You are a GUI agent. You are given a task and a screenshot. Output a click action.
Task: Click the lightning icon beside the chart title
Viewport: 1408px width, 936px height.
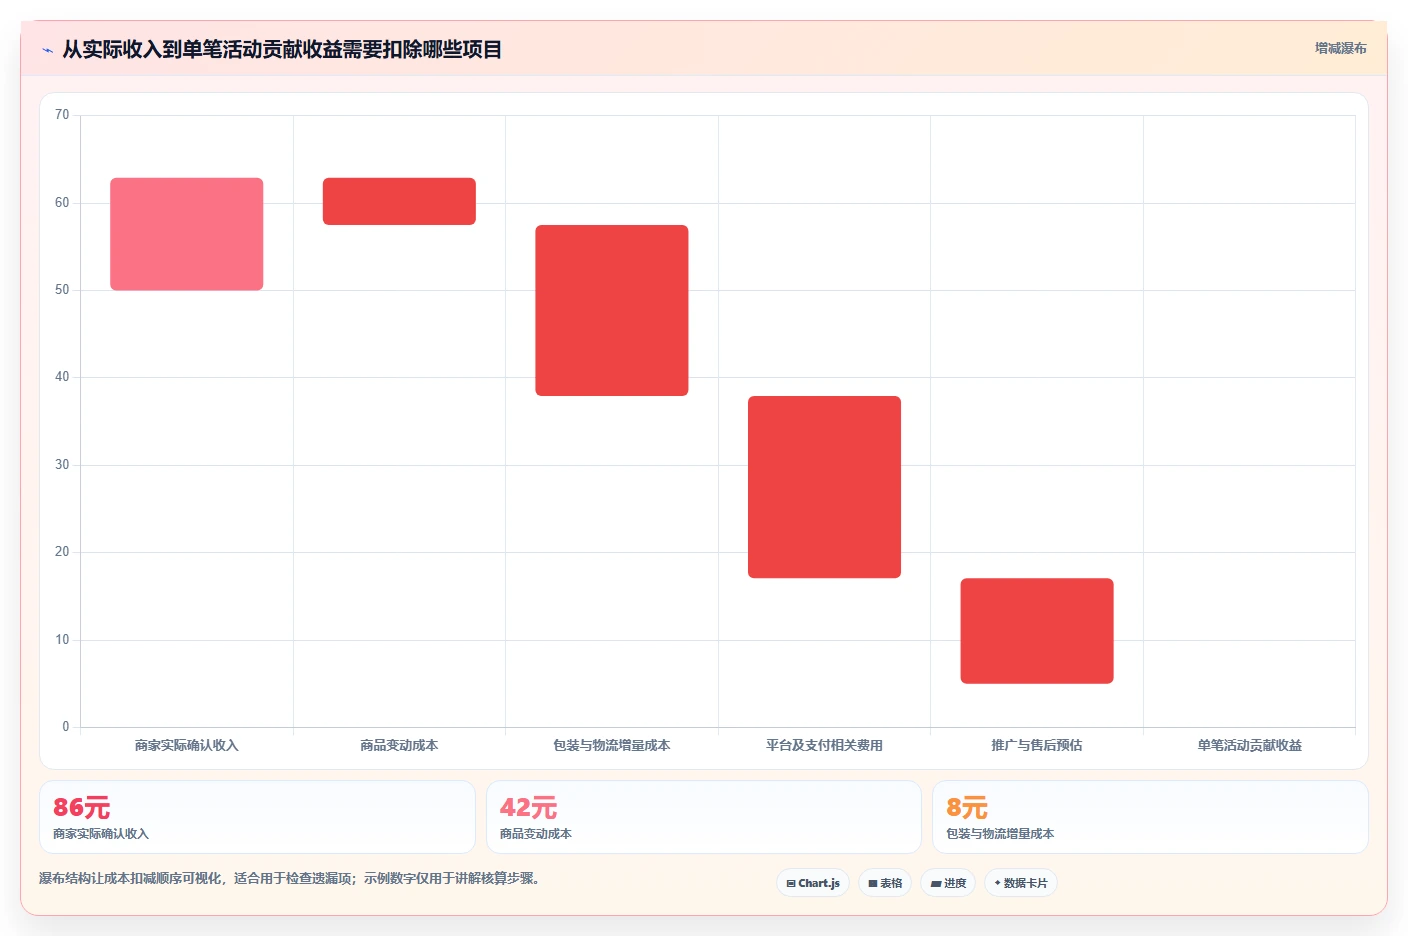click(47, 50)
